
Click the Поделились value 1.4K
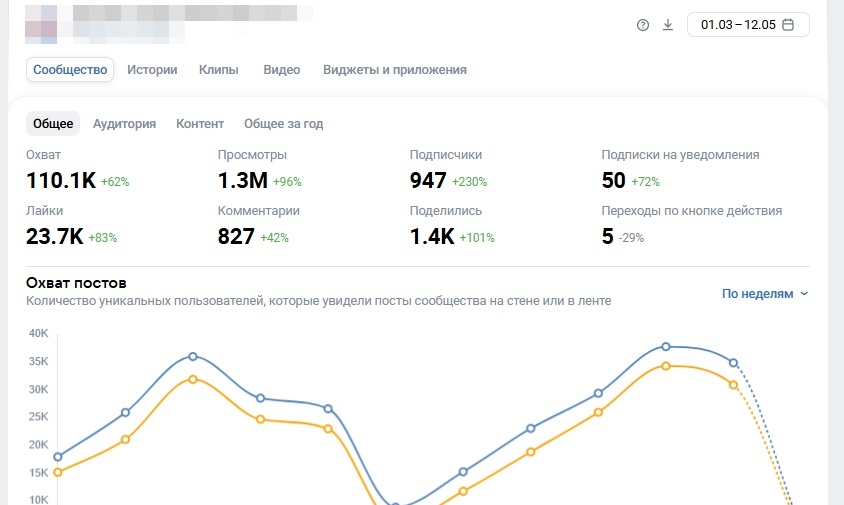tap(432, 236)
